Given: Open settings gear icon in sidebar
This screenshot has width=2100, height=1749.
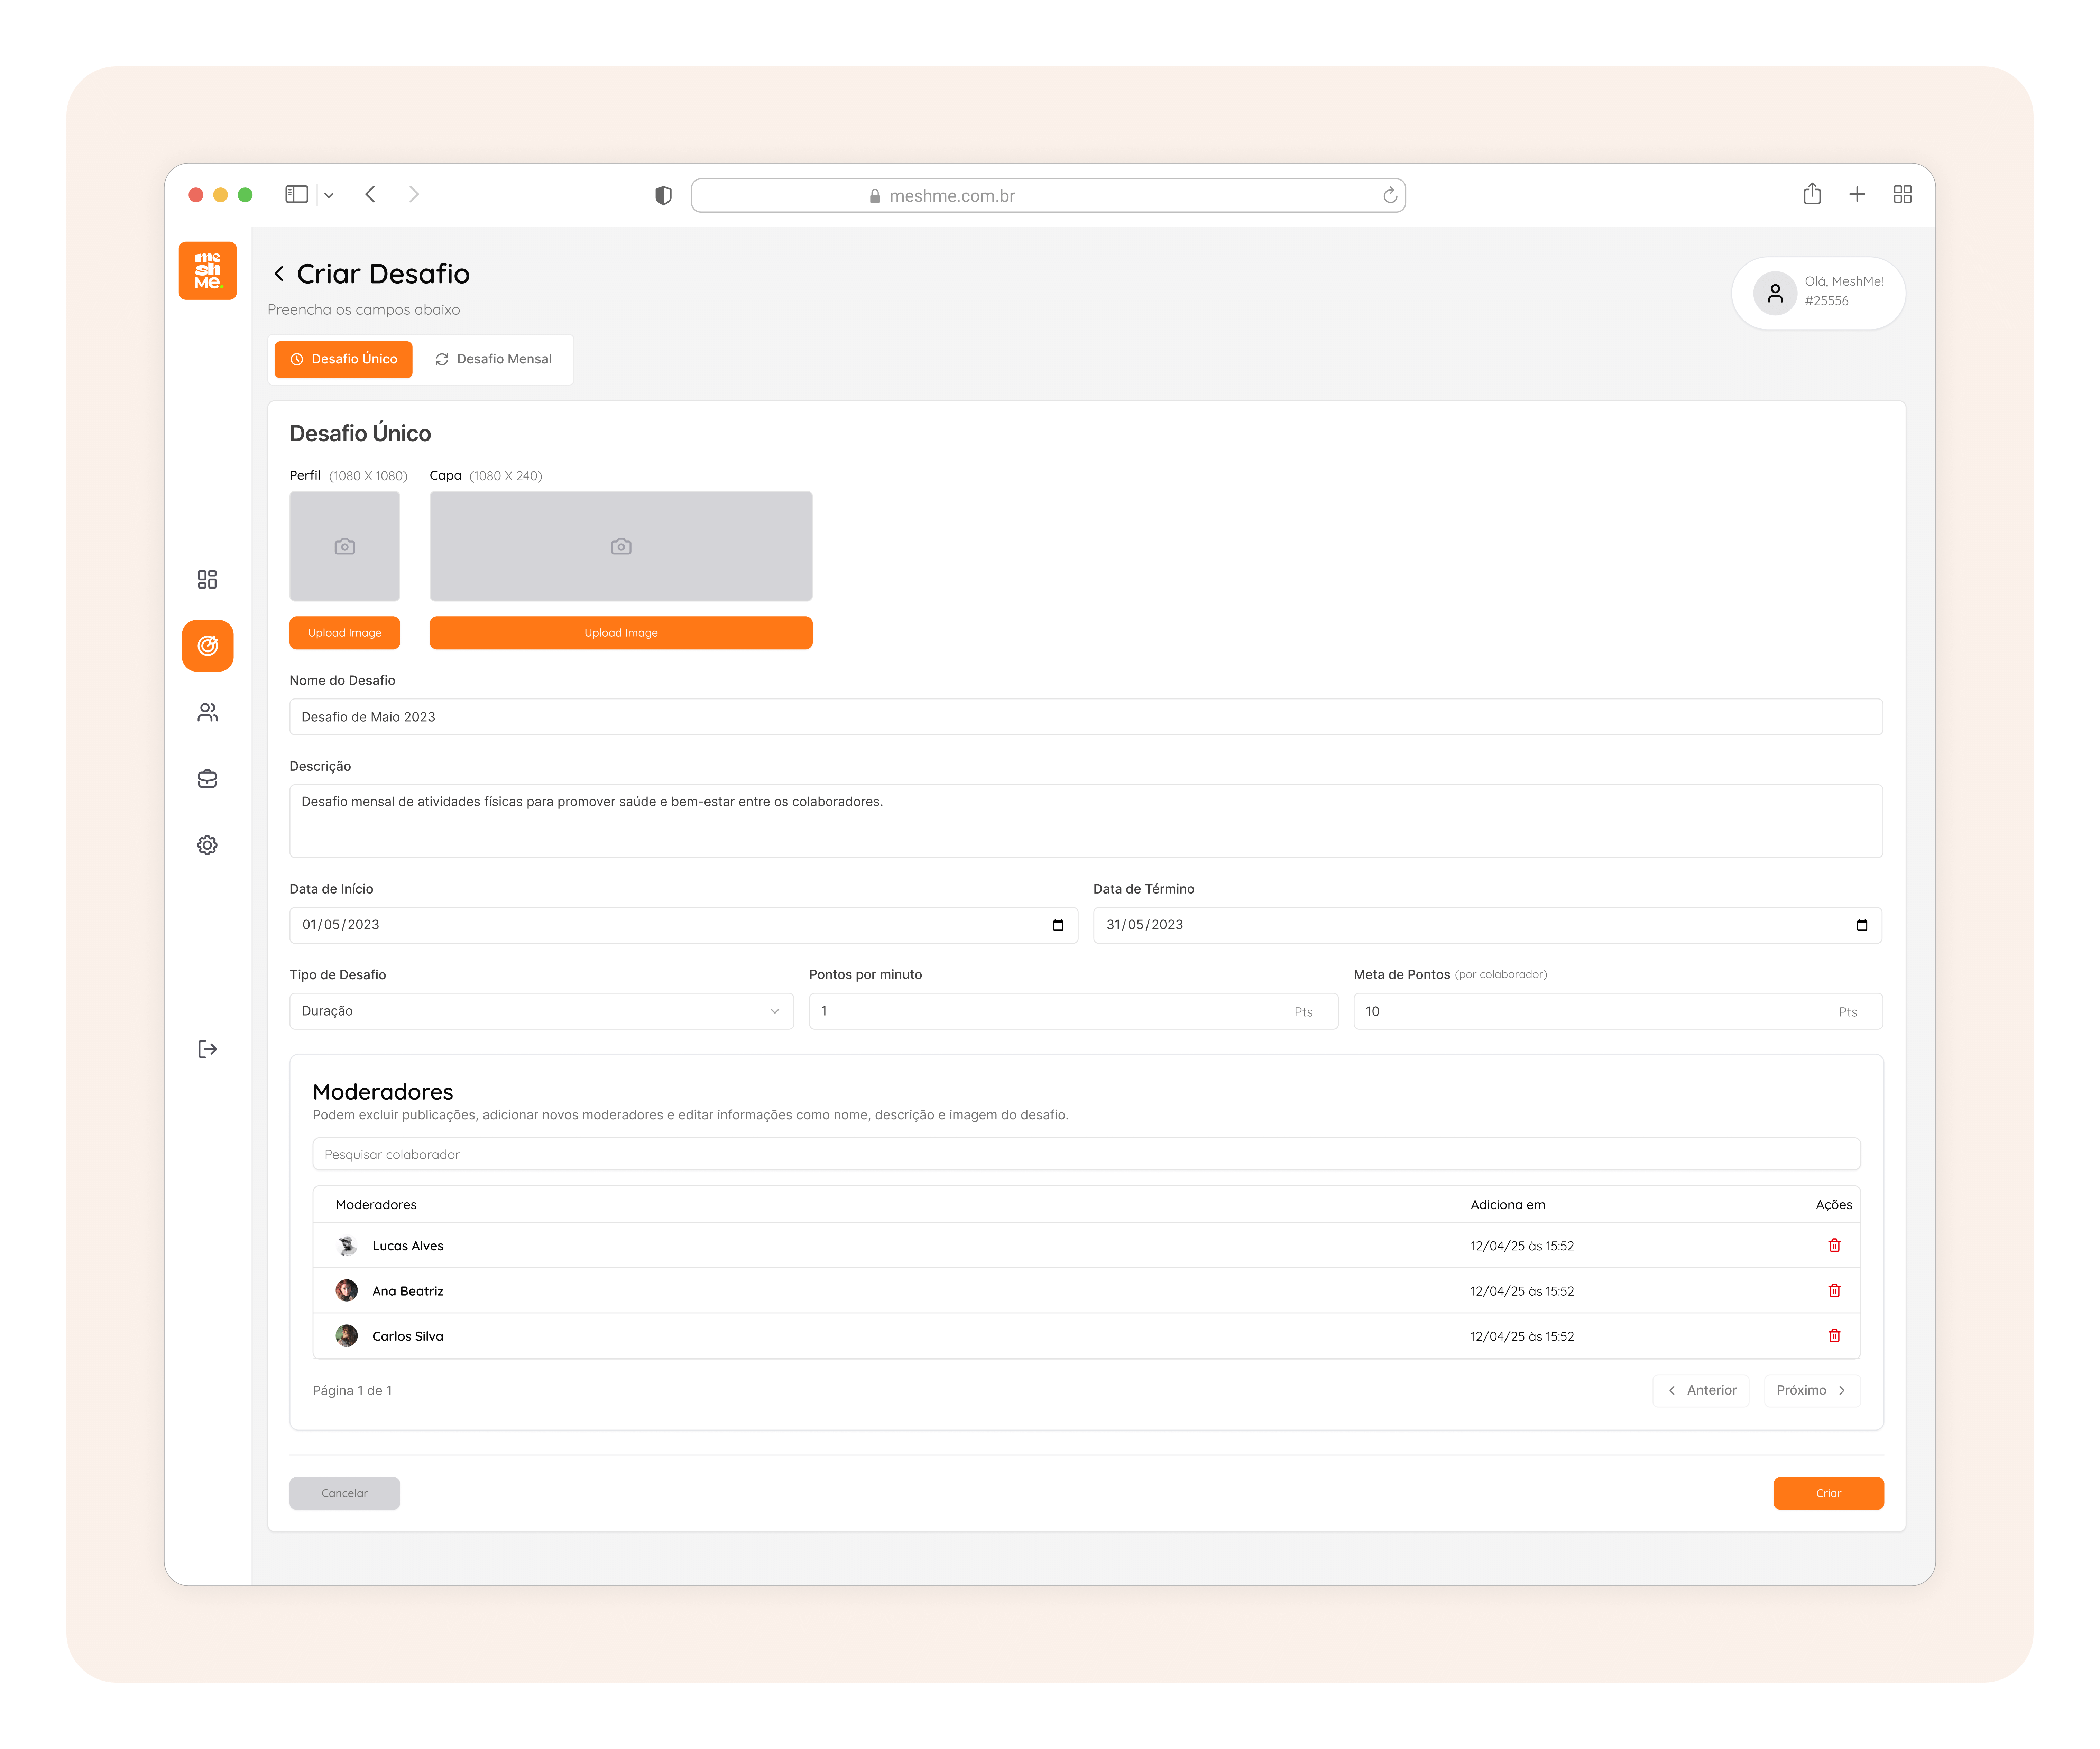Looking at the screenshot, I should (207, 845).
